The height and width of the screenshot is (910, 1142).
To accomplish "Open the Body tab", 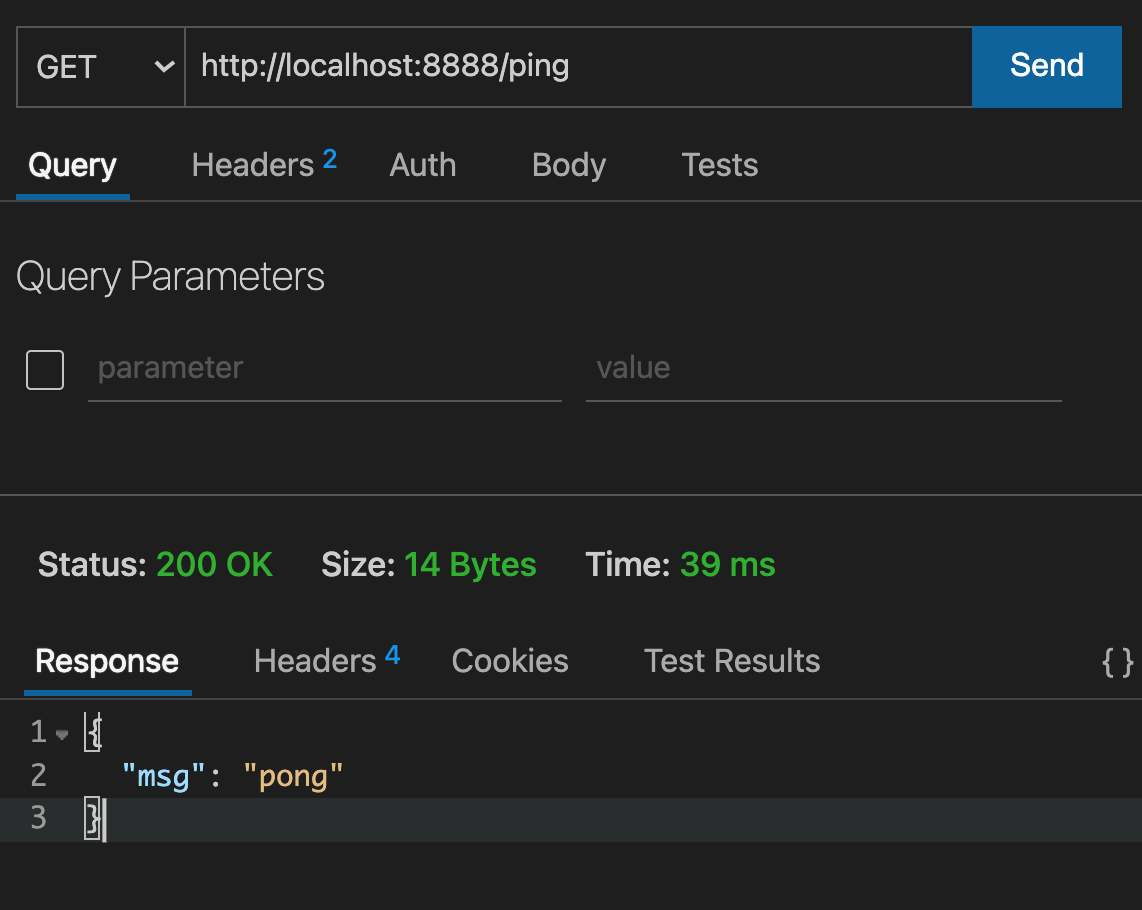I will coord(568,165).
